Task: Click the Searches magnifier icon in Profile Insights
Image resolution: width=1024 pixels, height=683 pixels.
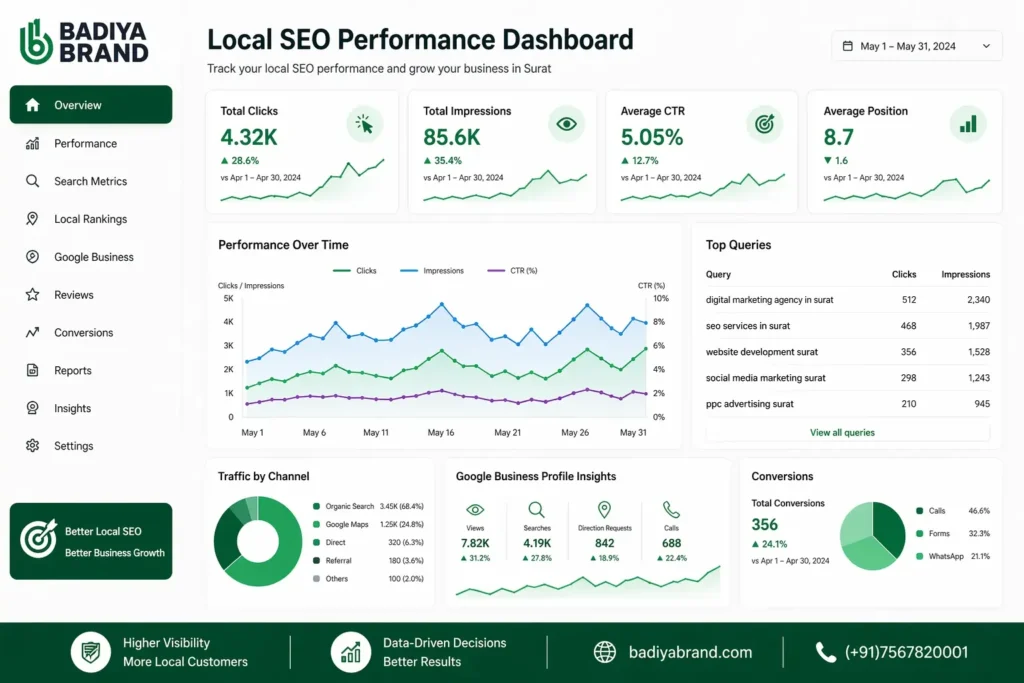Action: tap(537, 510)
